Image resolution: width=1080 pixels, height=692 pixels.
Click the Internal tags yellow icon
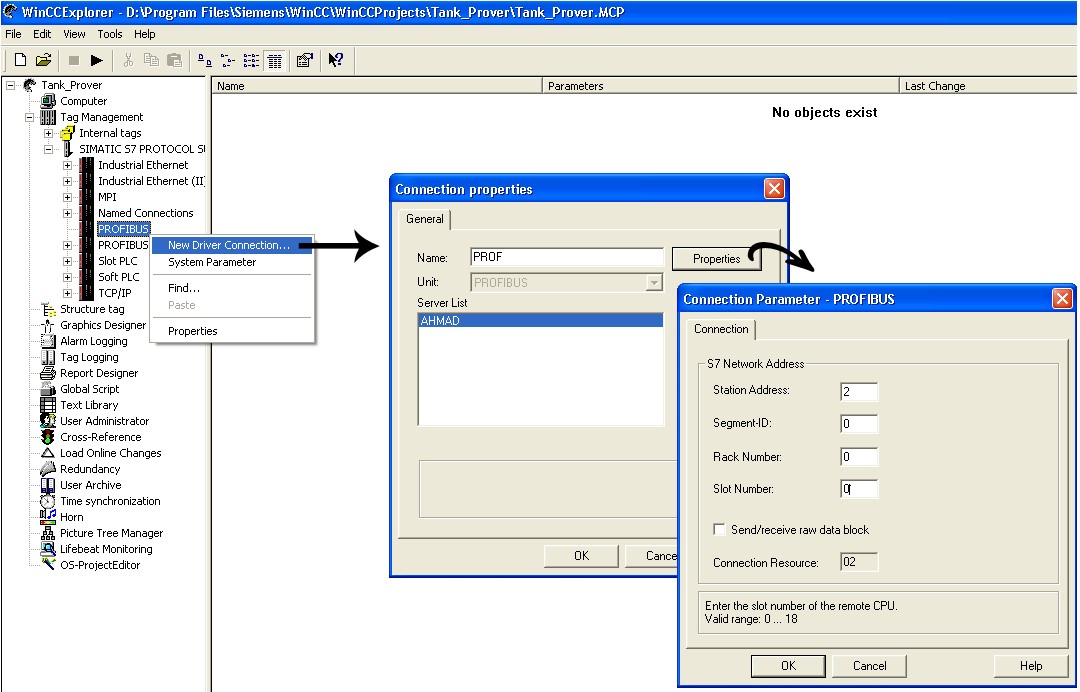pos(67,133)
